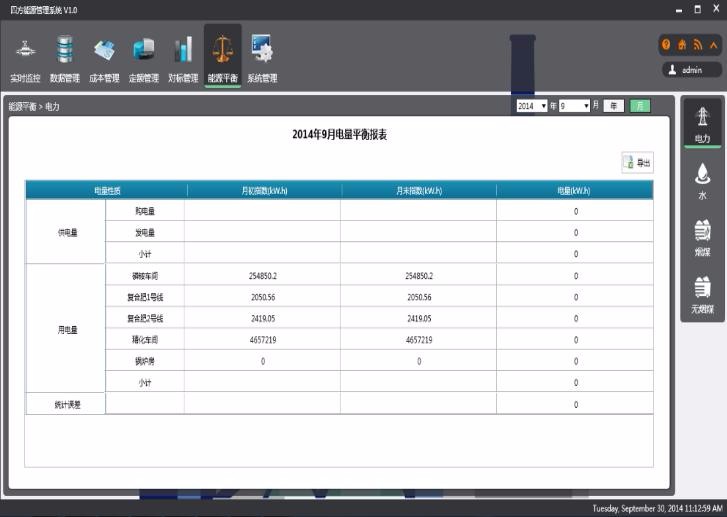The image size is (727, 517).
Task: Select the 供电量 group cell
Action: point(66,232)
